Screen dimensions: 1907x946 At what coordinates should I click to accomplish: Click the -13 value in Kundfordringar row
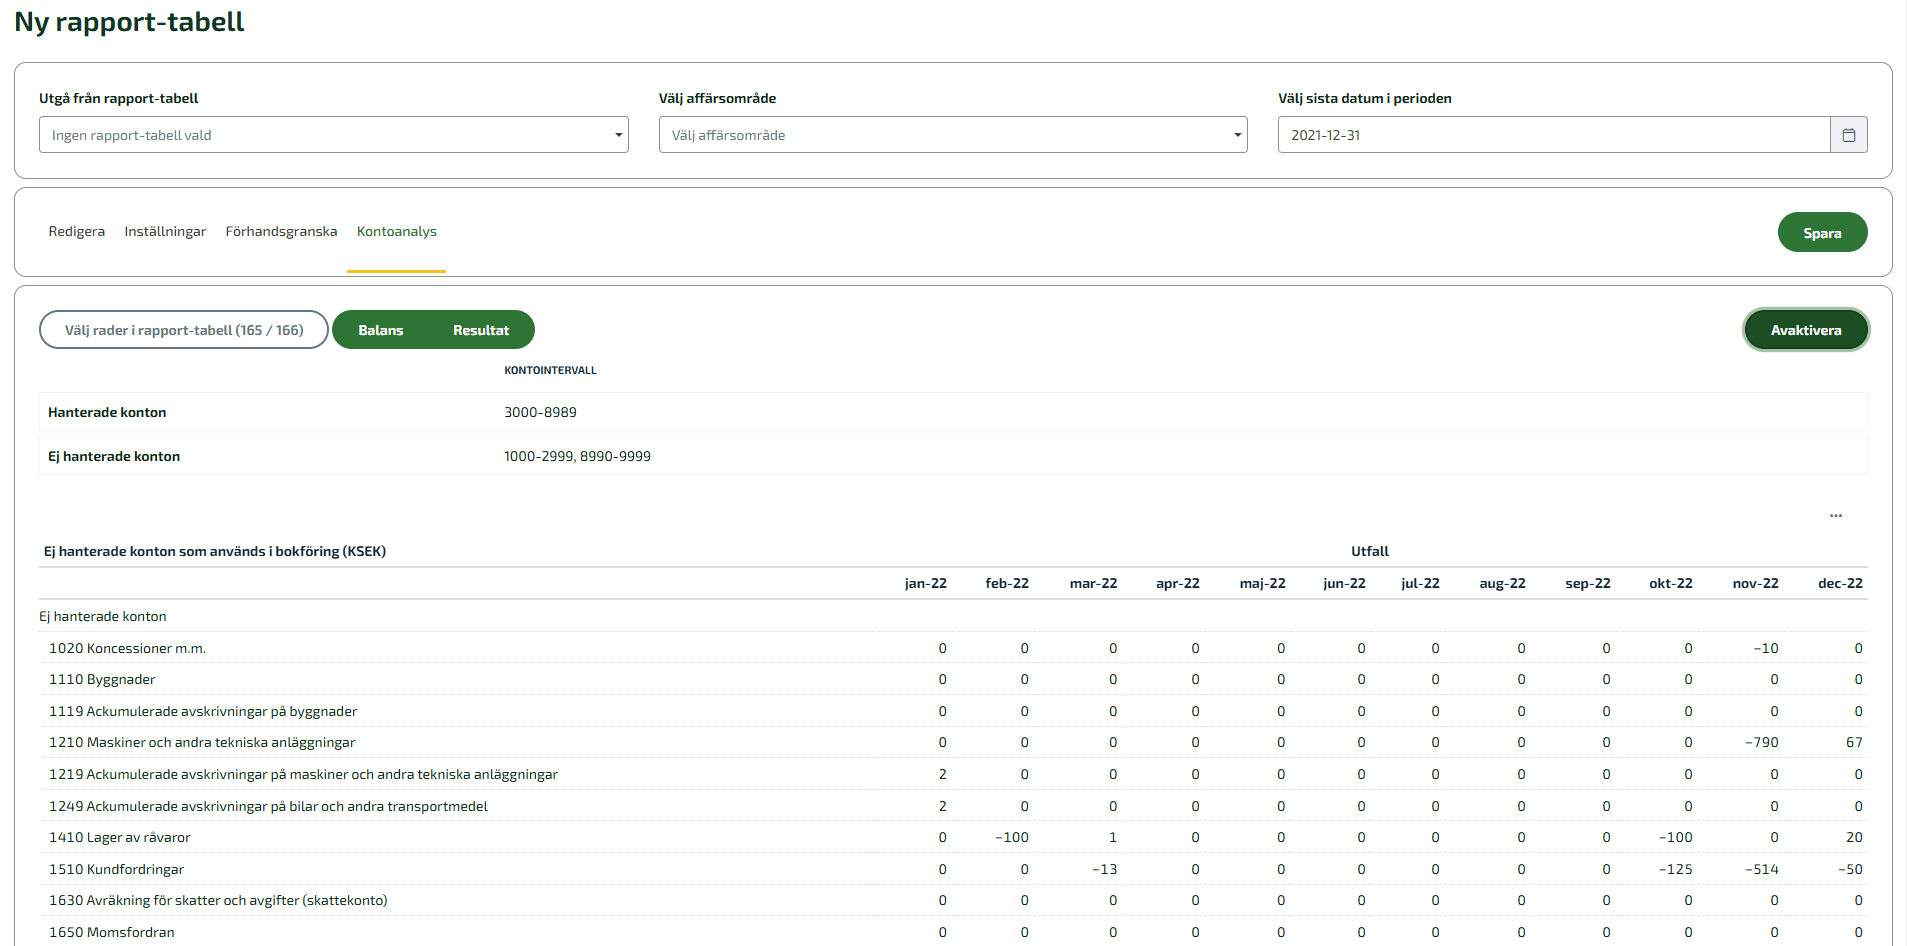point(1105,869)
